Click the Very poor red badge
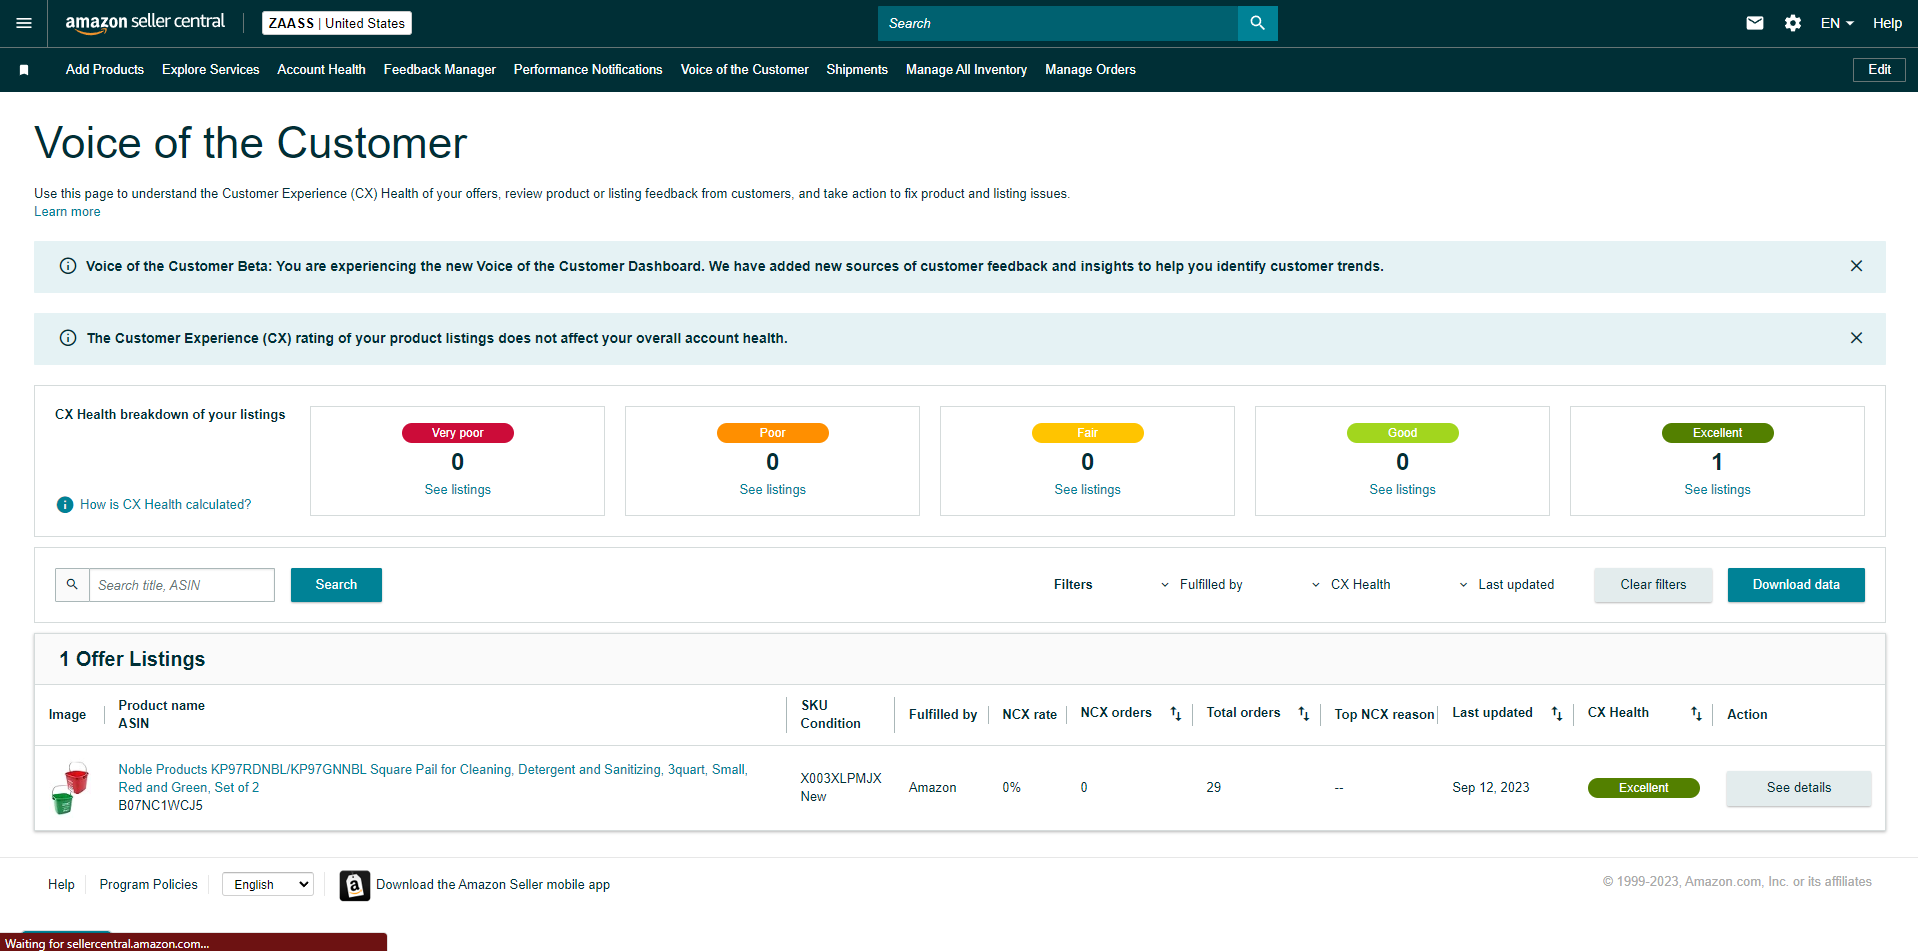 [x=458, y=433]
